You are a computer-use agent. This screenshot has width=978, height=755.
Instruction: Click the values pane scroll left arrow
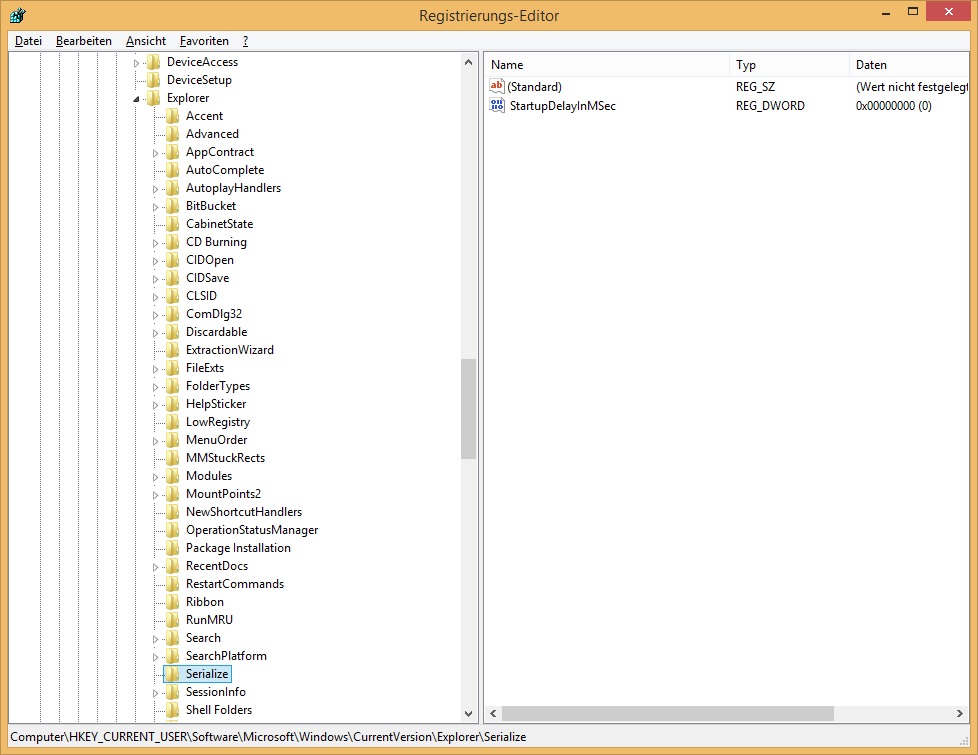[x=493, y=713]
